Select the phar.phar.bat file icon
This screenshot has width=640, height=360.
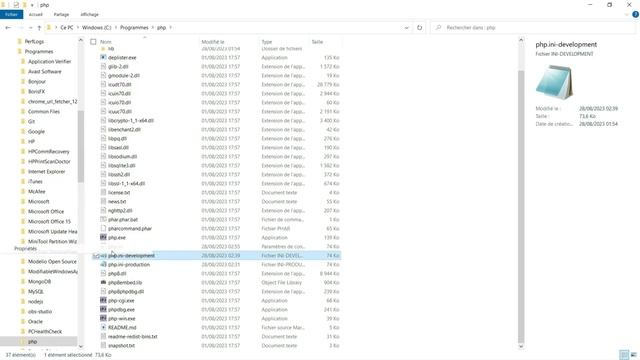pyautogui.click(x=103, y=219)
